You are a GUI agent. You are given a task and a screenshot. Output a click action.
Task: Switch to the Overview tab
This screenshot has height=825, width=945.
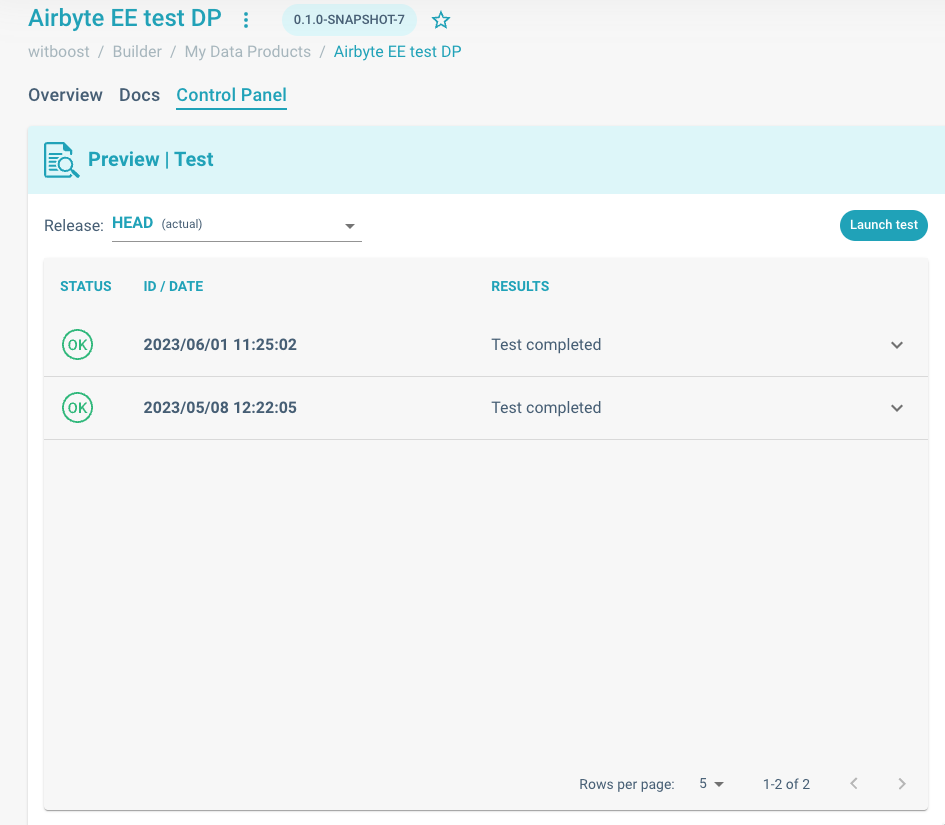pos(65,95)
